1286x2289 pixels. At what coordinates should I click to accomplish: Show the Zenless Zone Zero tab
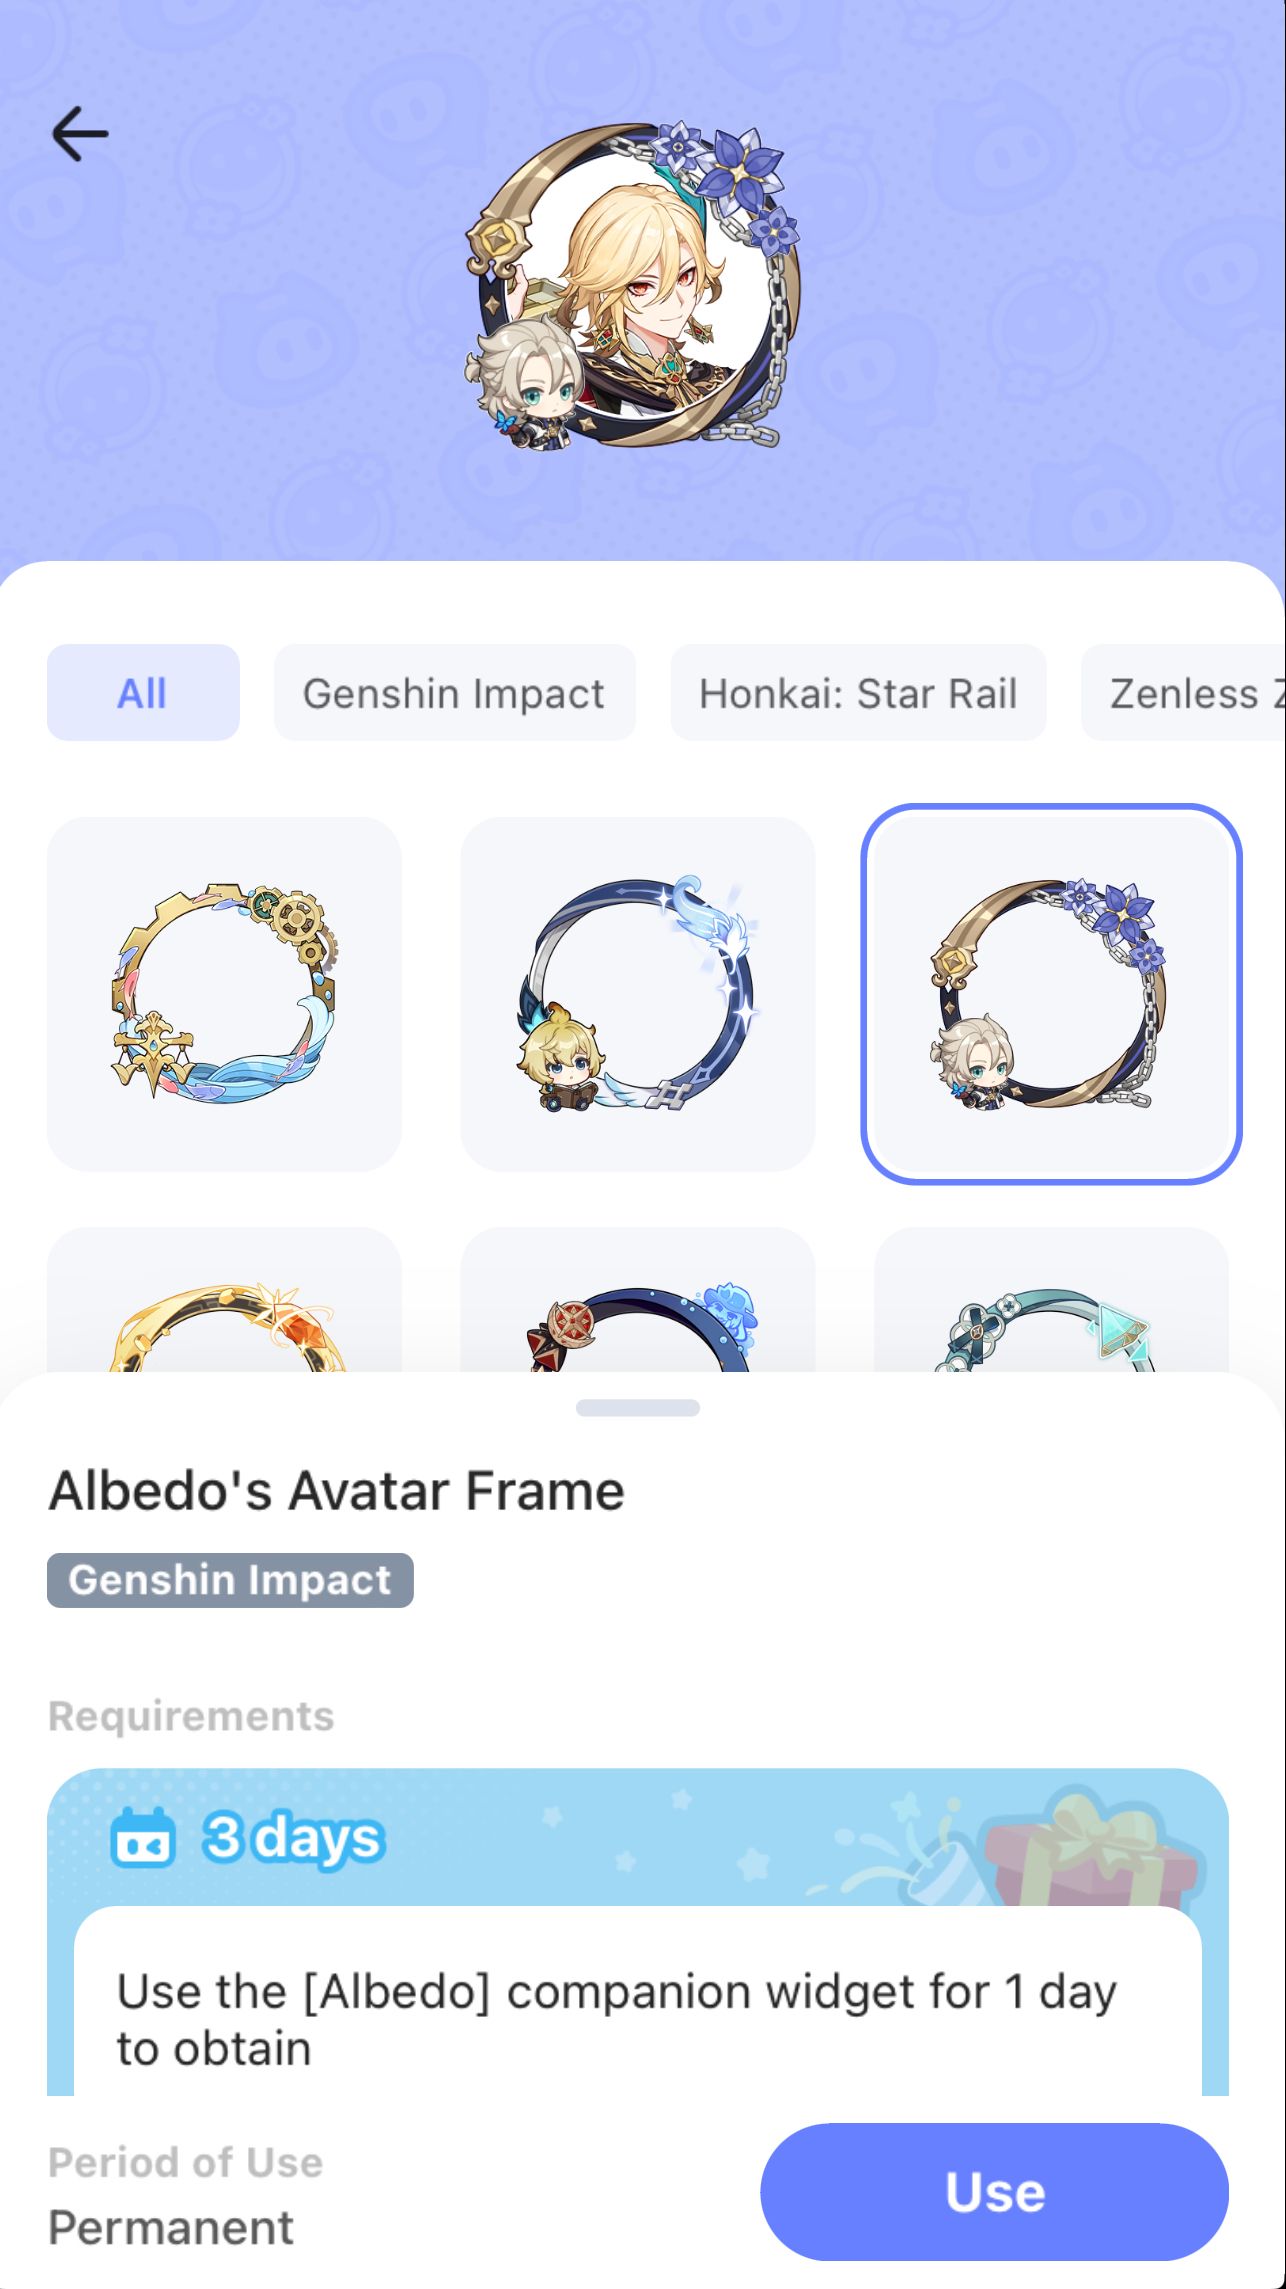click(x=1184, y=693)
